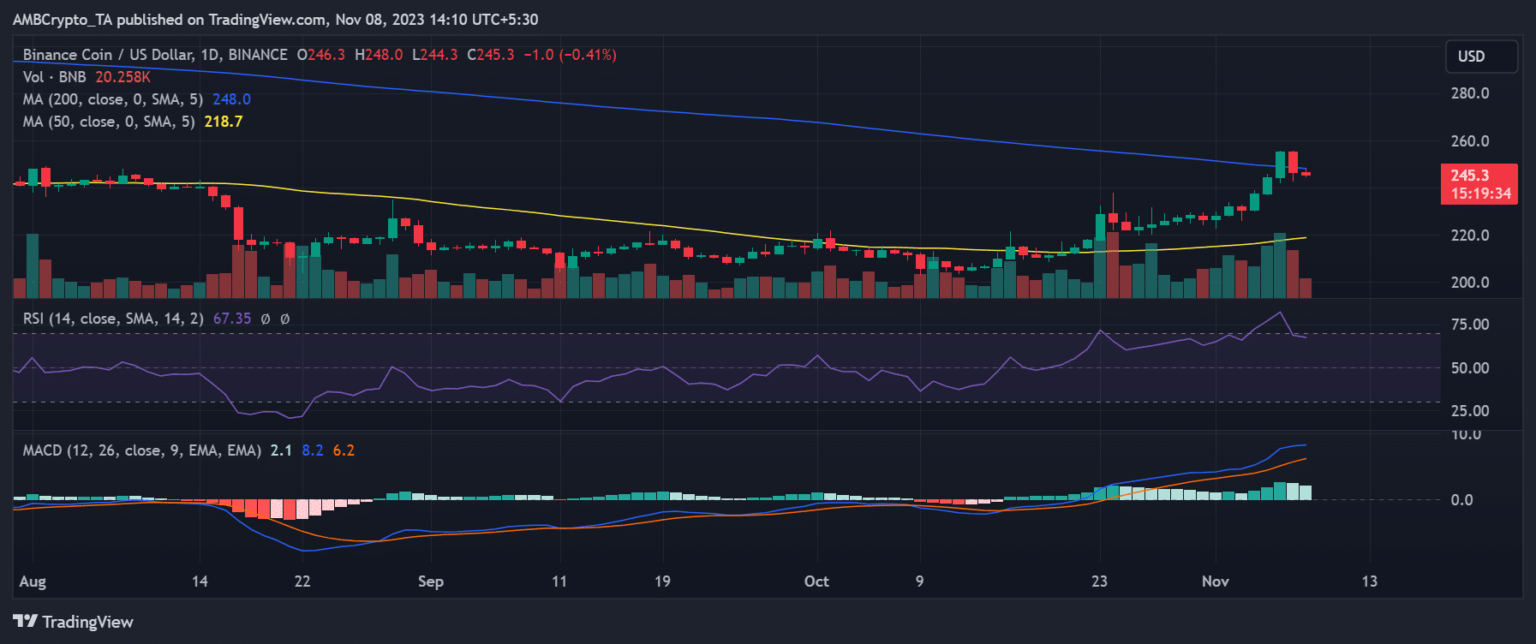Screen dimensions: 1536x644
Task: Click the orange 6.2 MACD signal value
Action: coord(344,451)
